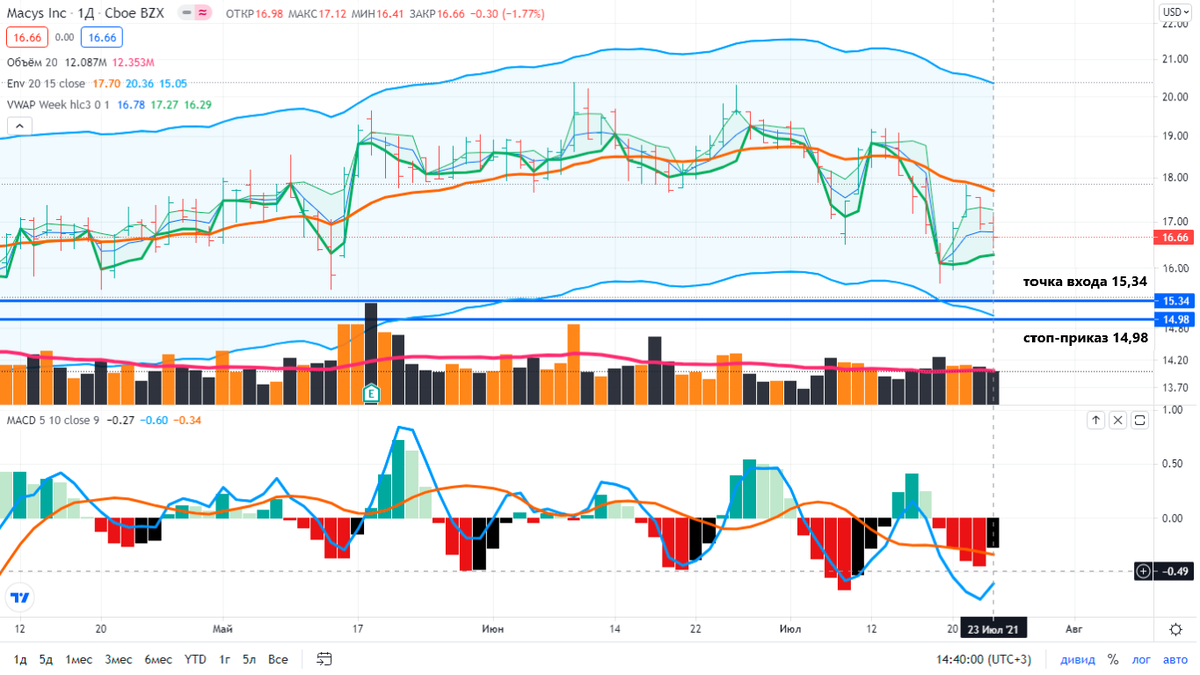The image size is (1200, 675).
Task: Click the 'Май' label on time axis
Action: (223, 629)
